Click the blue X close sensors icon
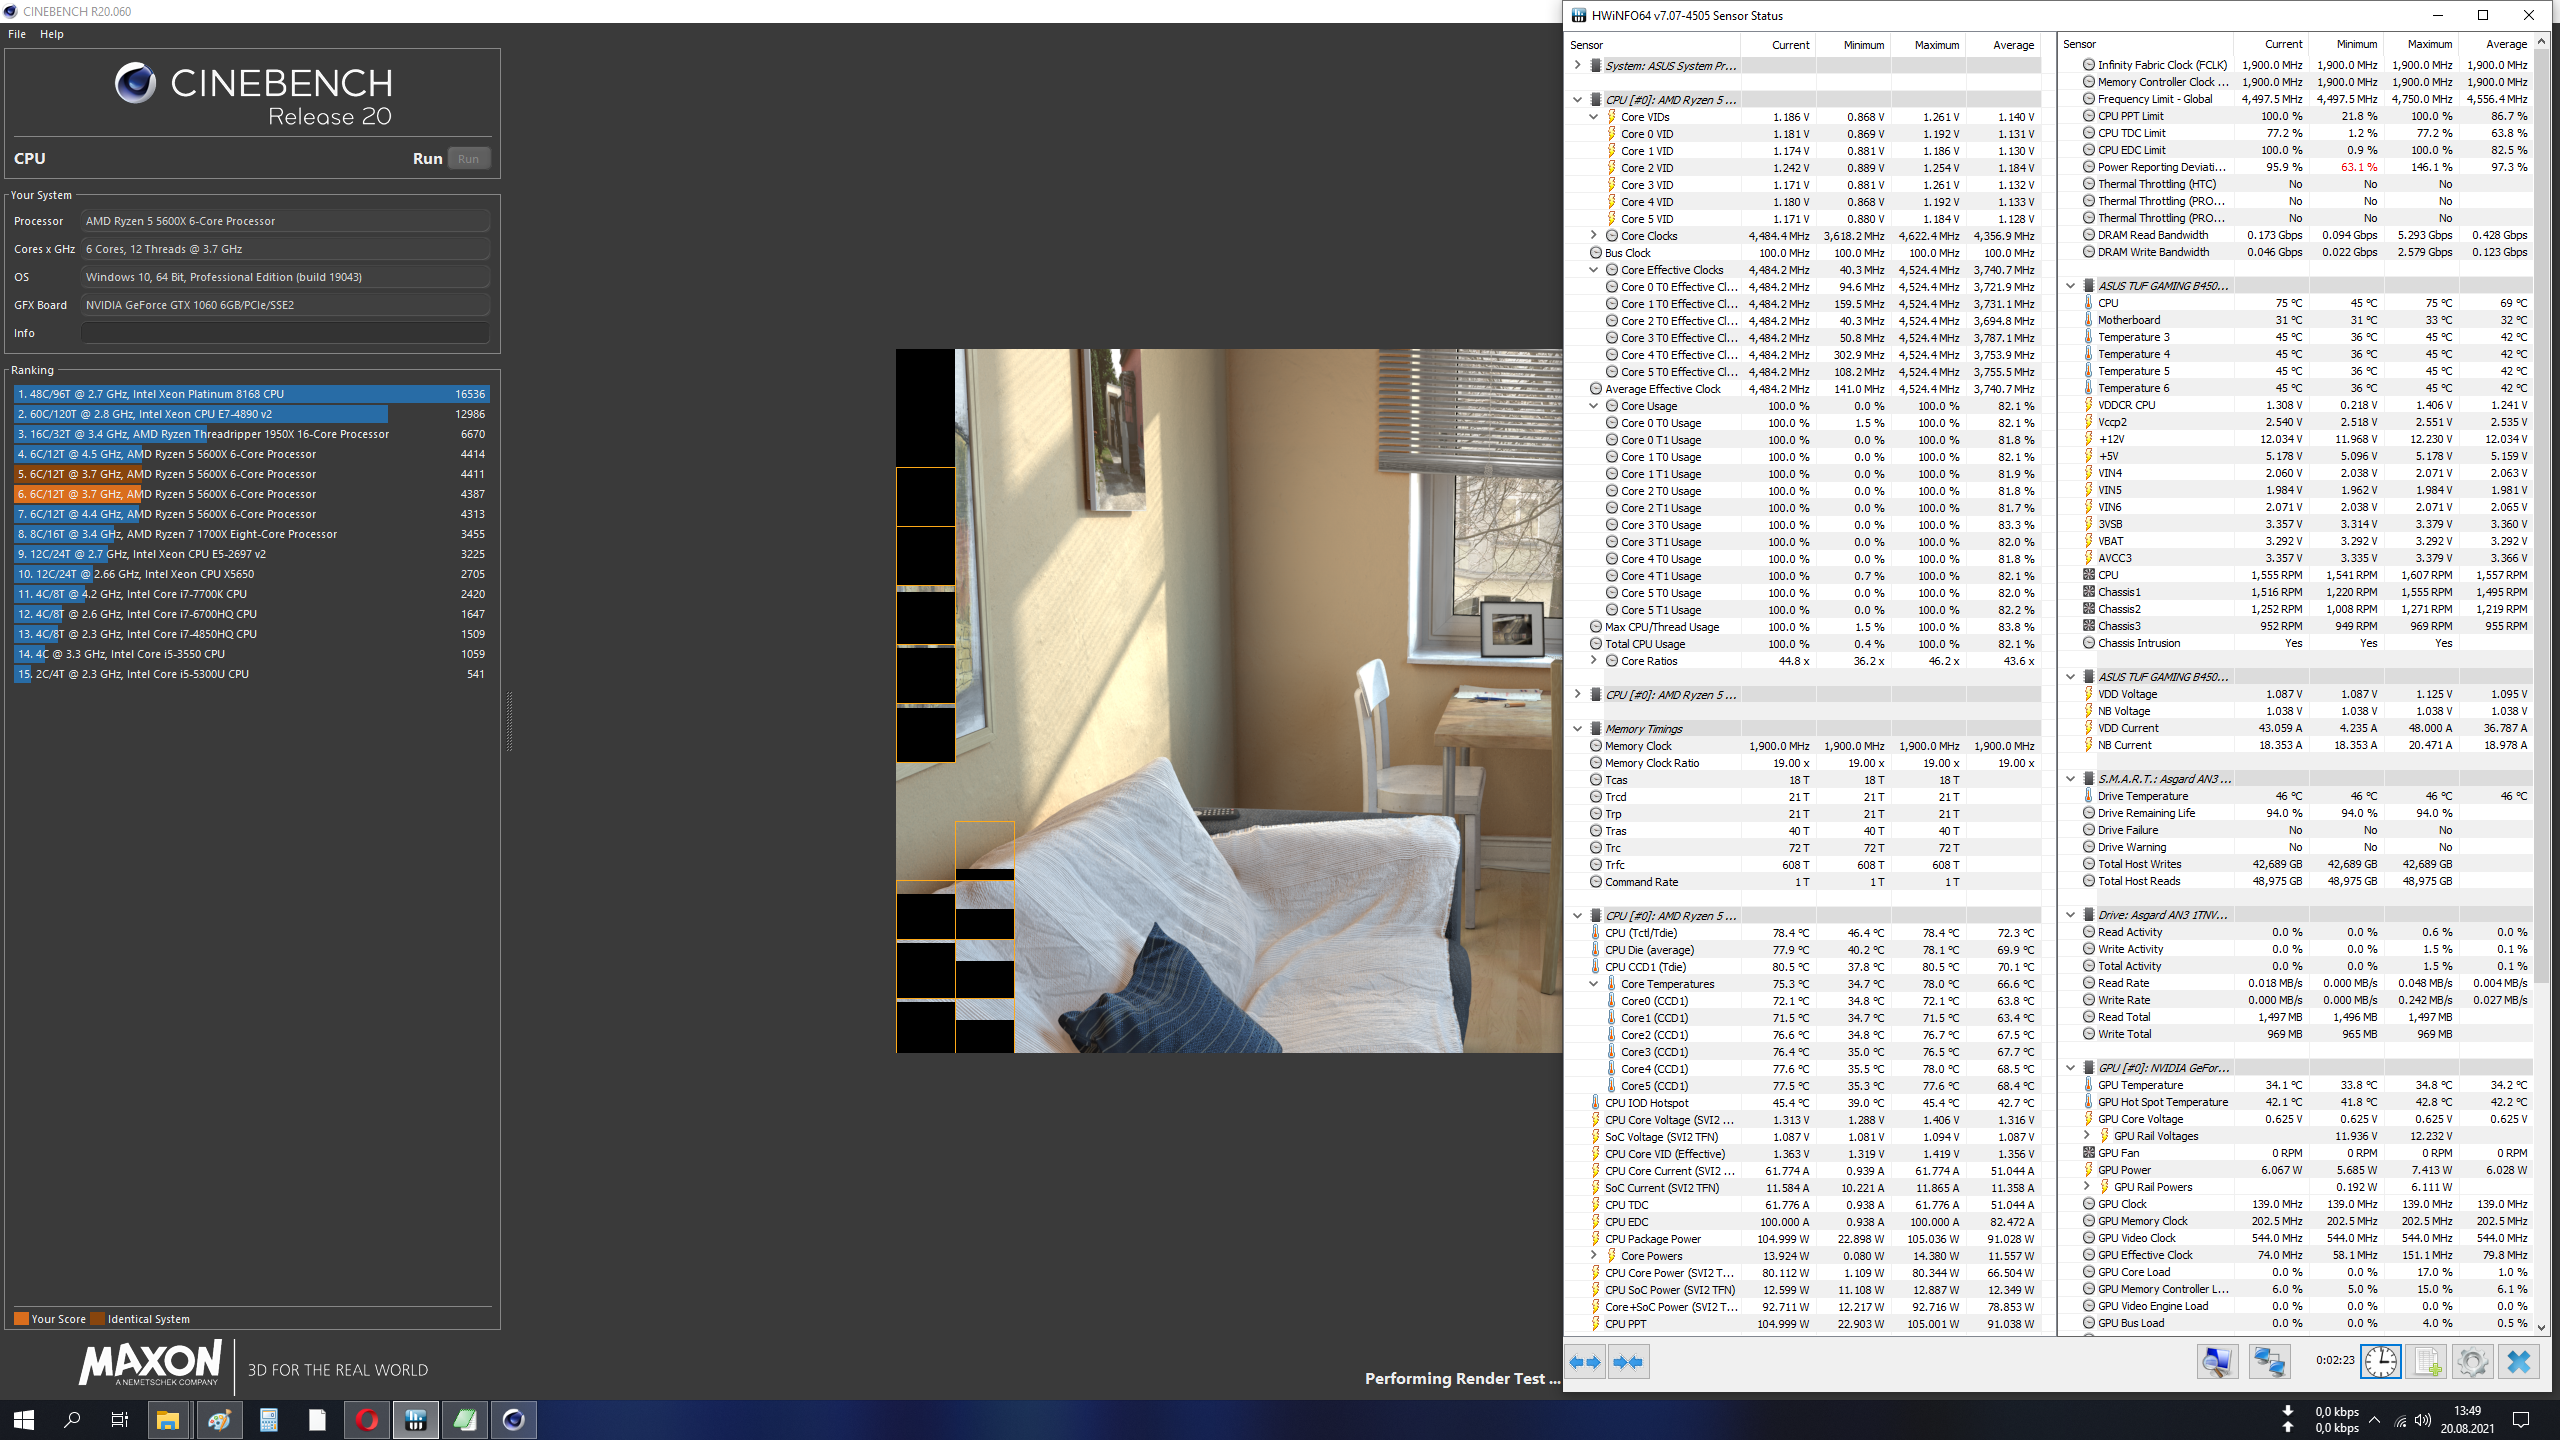This screenshot has height=1440, width=2560. click(x=2519, y=1362)
